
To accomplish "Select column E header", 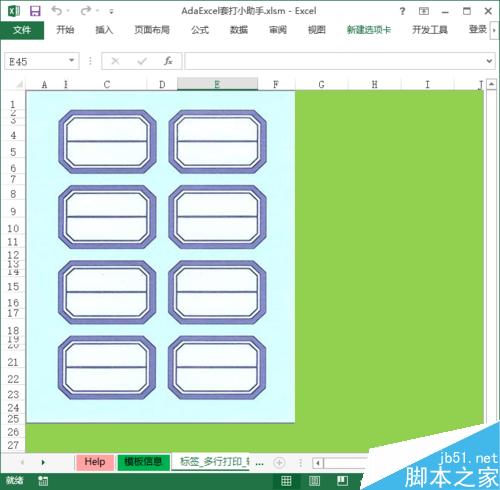I will point(217,84).
